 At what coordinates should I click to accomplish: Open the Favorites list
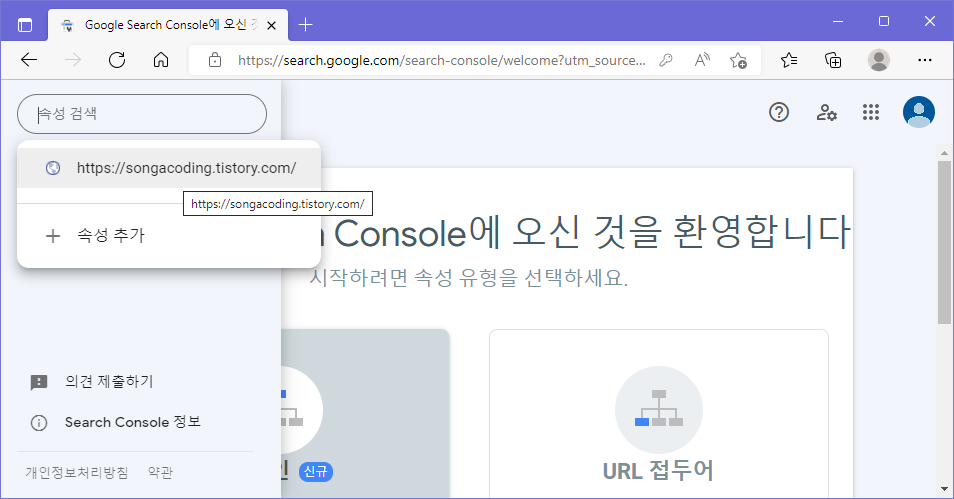pyautogui.click(x=789, y=60)
